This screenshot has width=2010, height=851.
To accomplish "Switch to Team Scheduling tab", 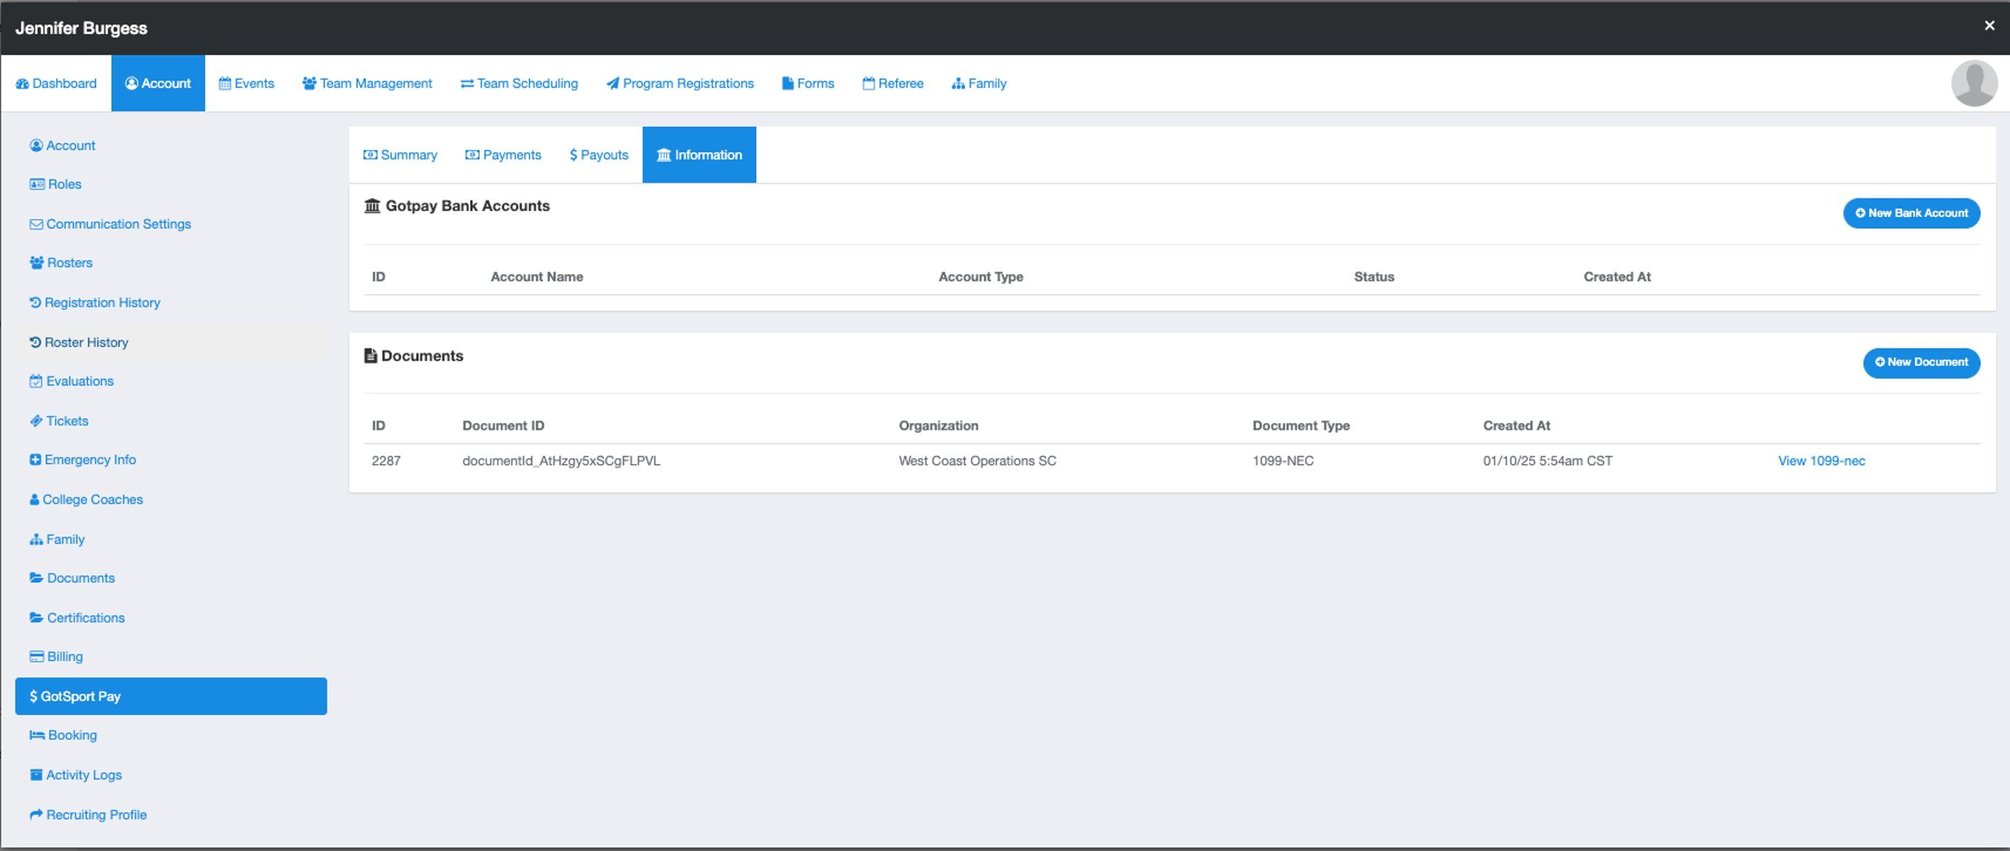I will point(519,84).
